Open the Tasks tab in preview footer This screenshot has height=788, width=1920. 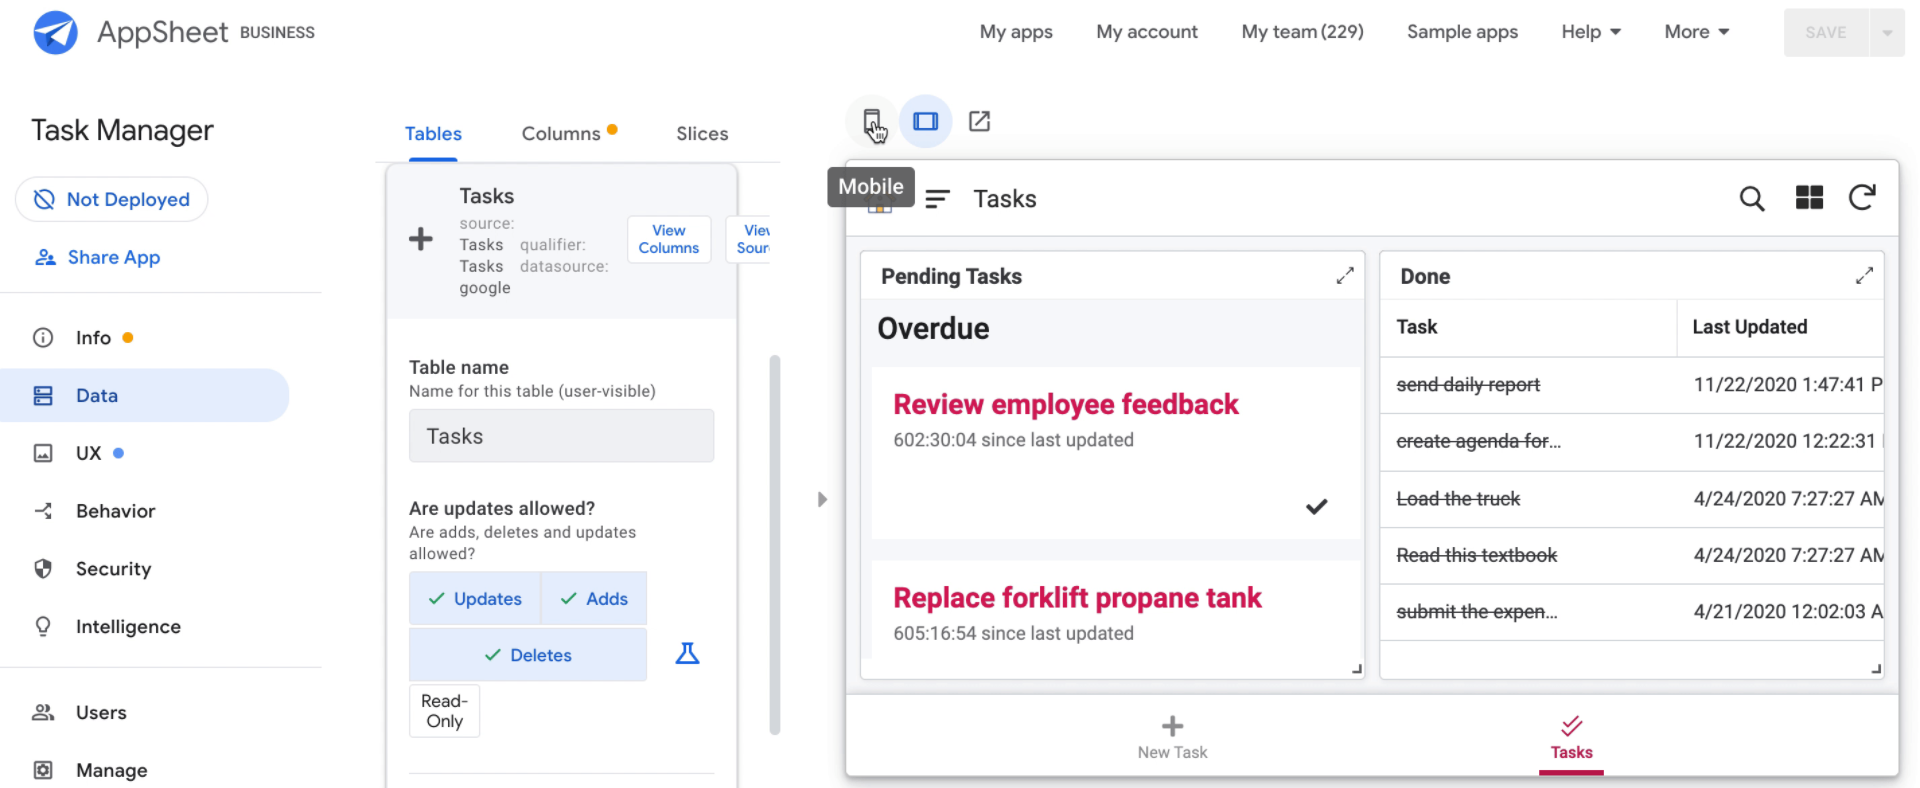(1571, 738)
